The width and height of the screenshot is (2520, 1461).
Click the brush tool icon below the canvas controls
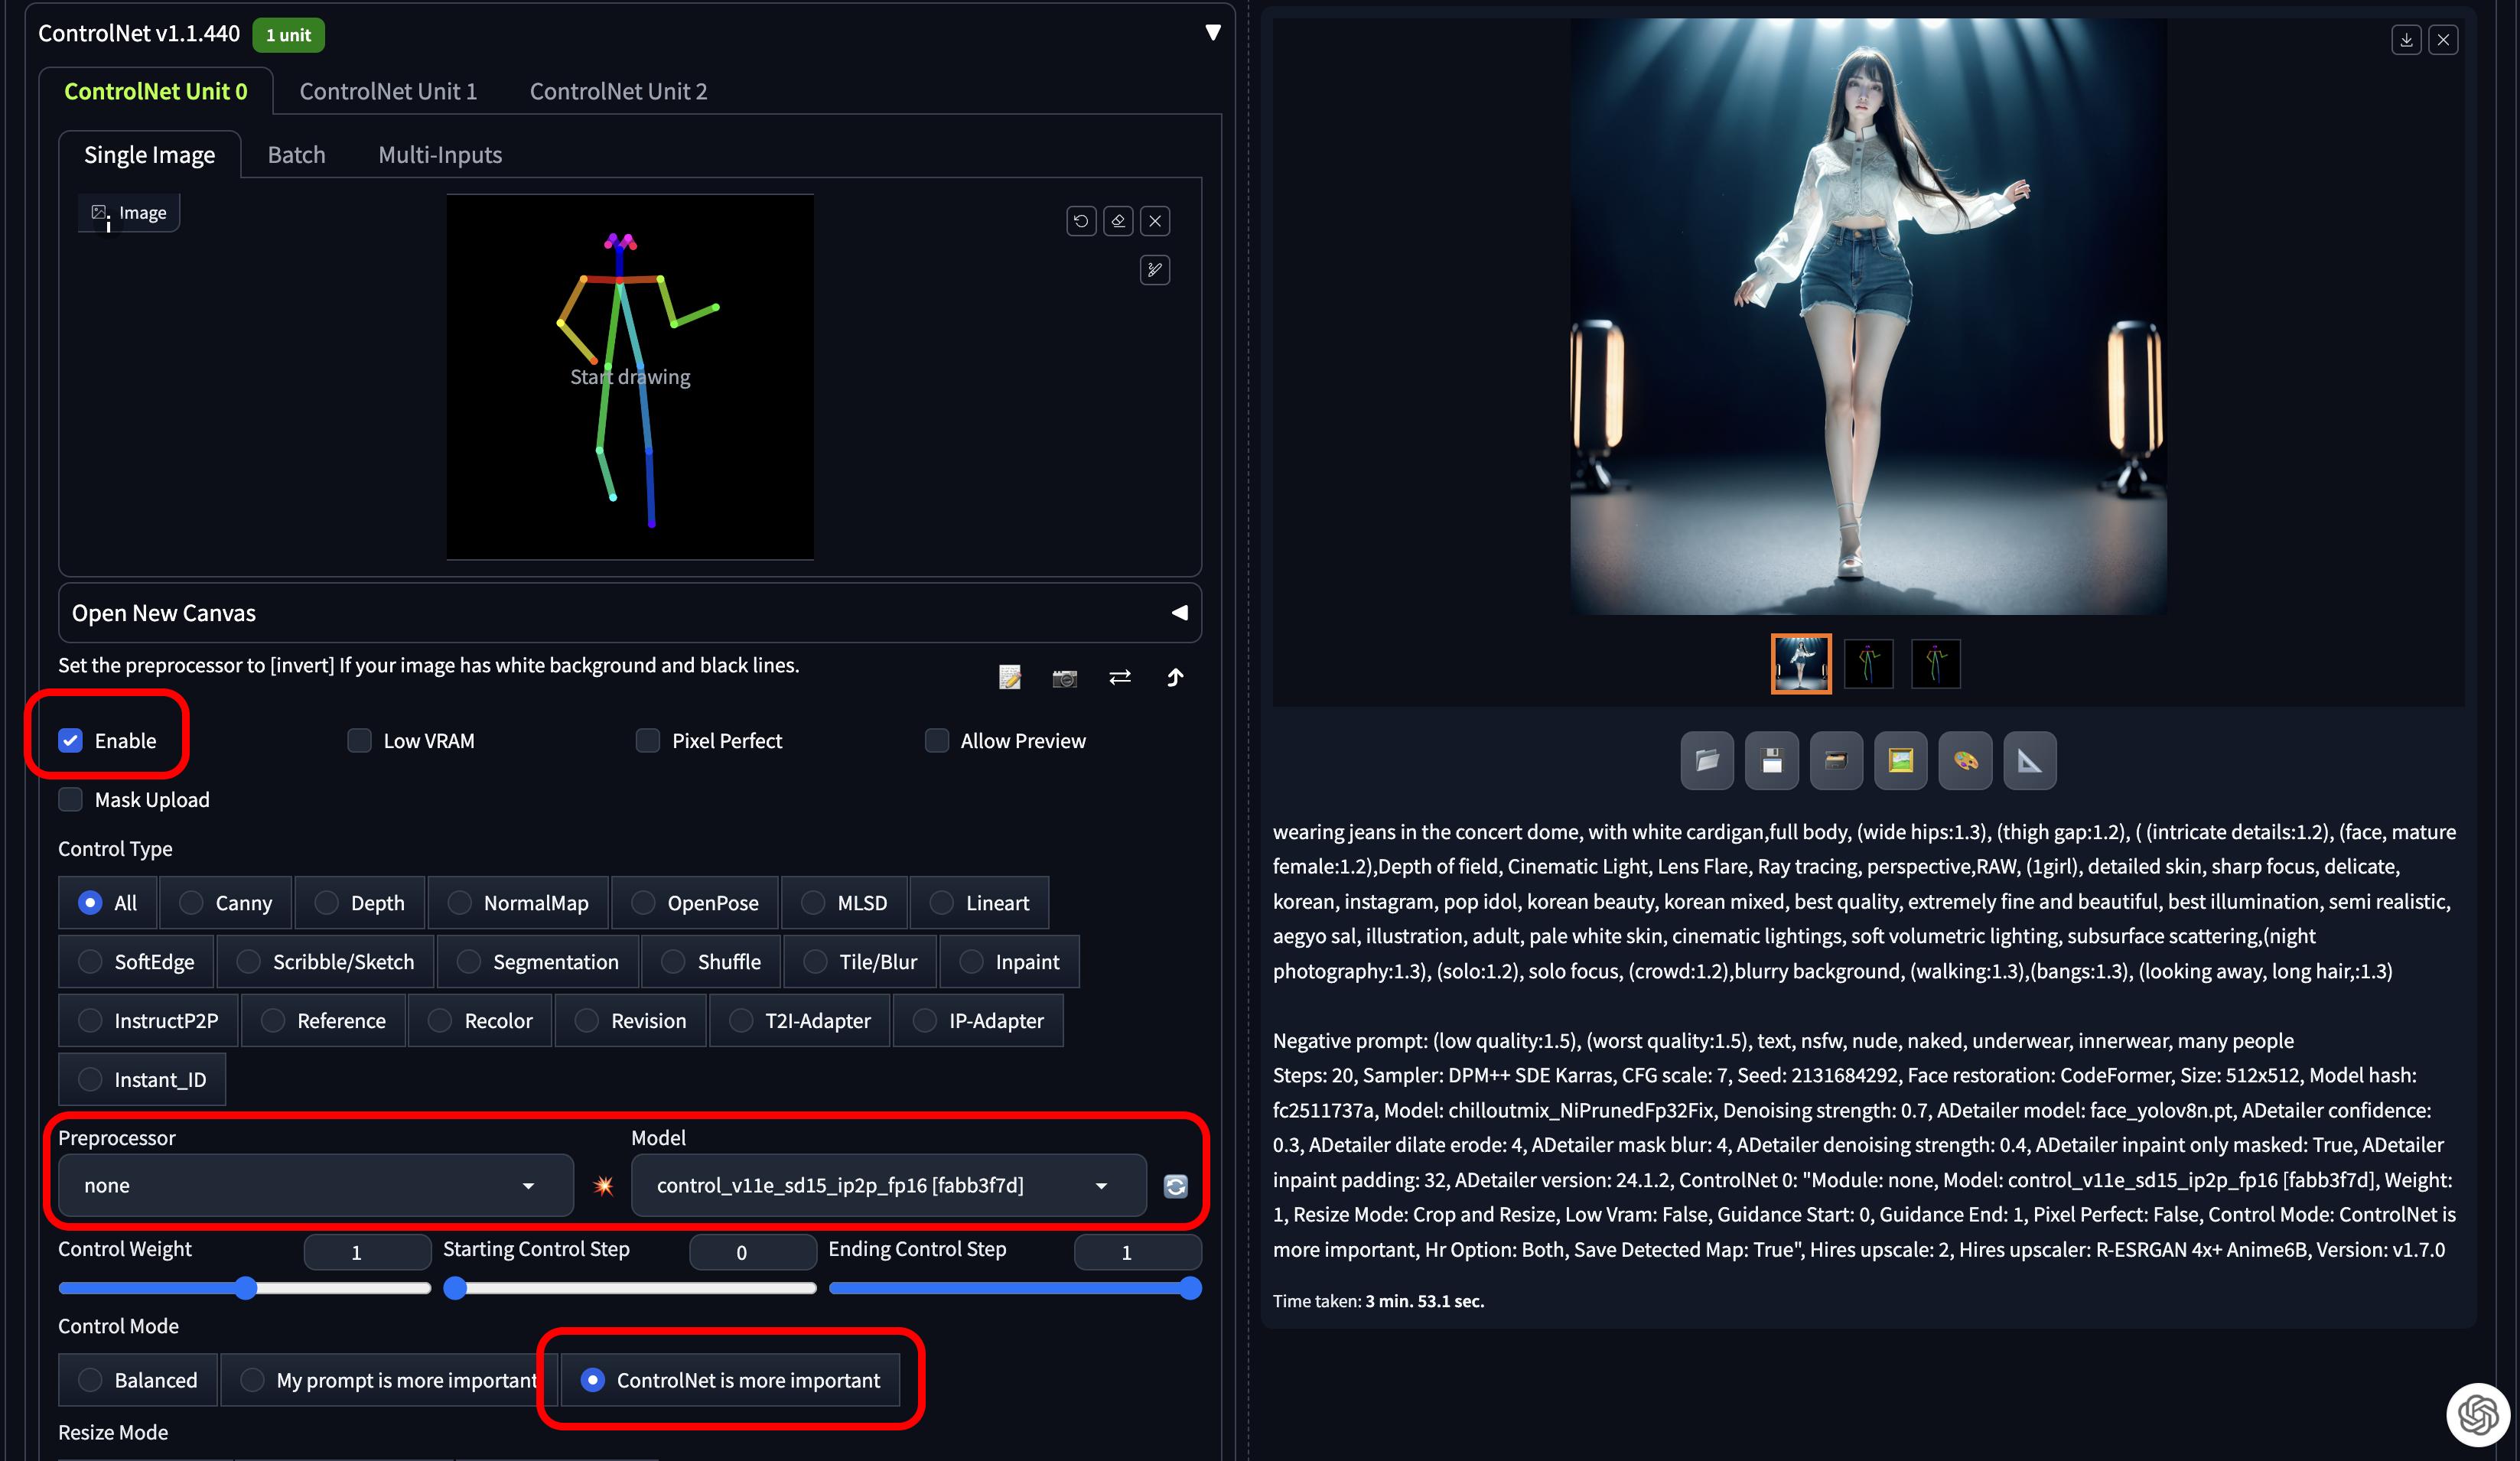(x=1155, y=270)
